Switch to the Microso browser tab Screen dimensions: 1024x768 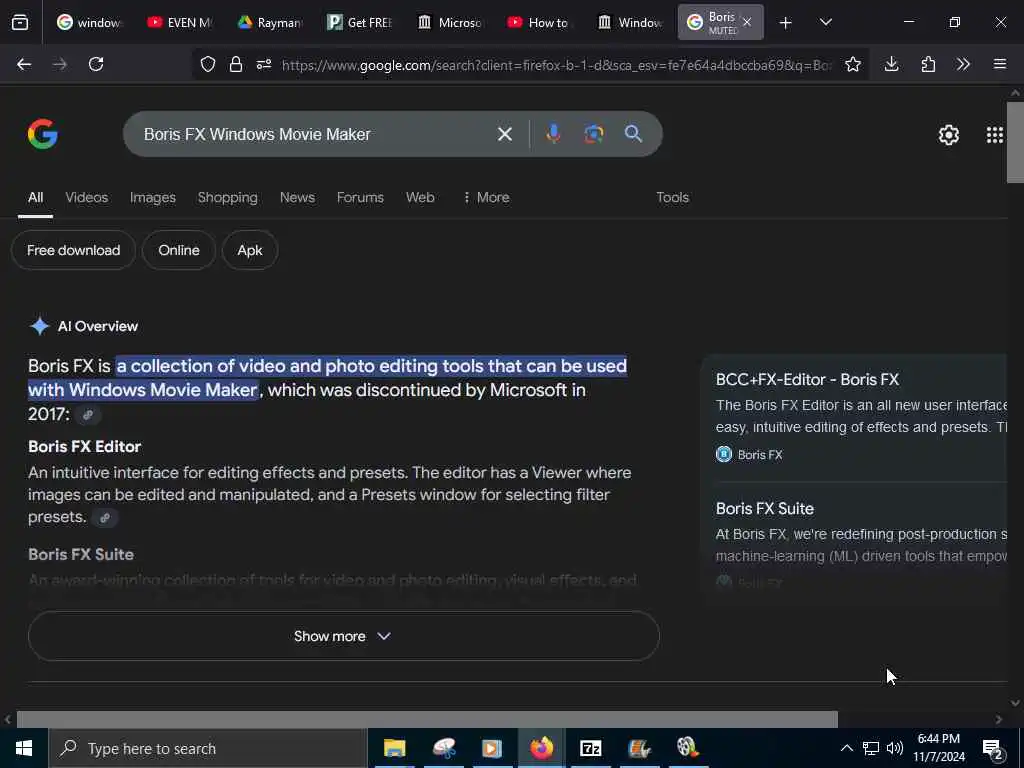click(449, 23)
